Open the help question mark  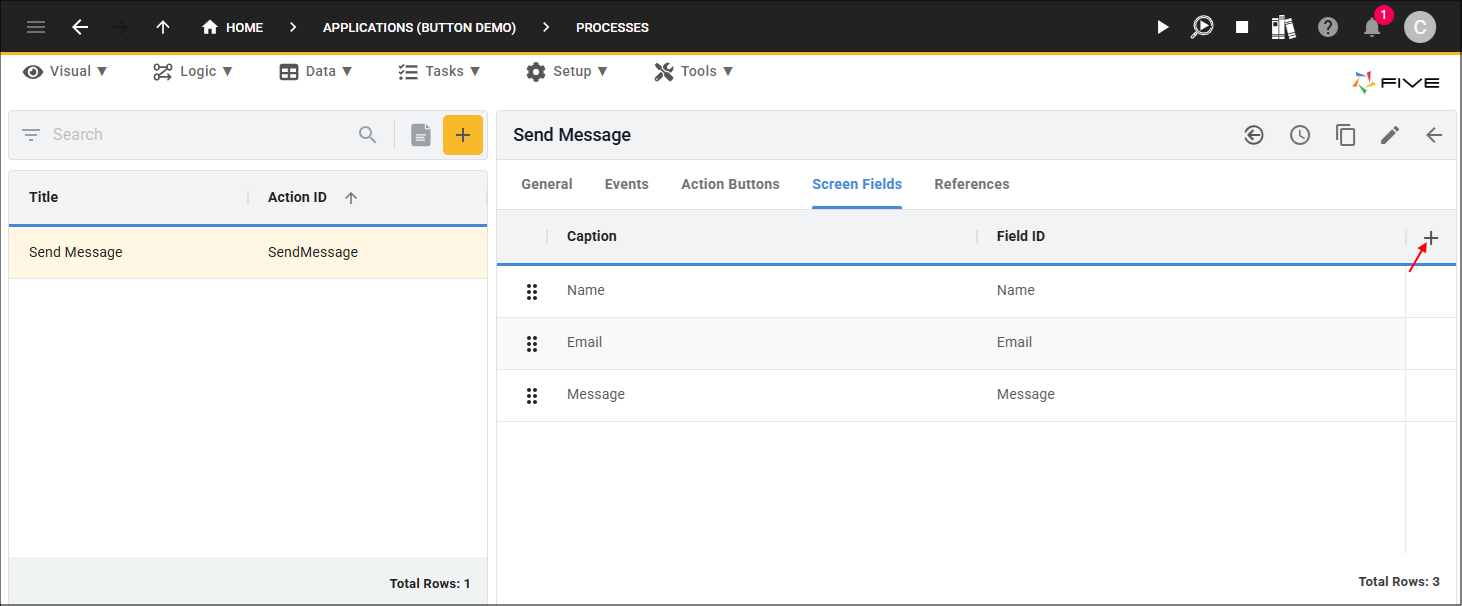[x=1328, y=27]
